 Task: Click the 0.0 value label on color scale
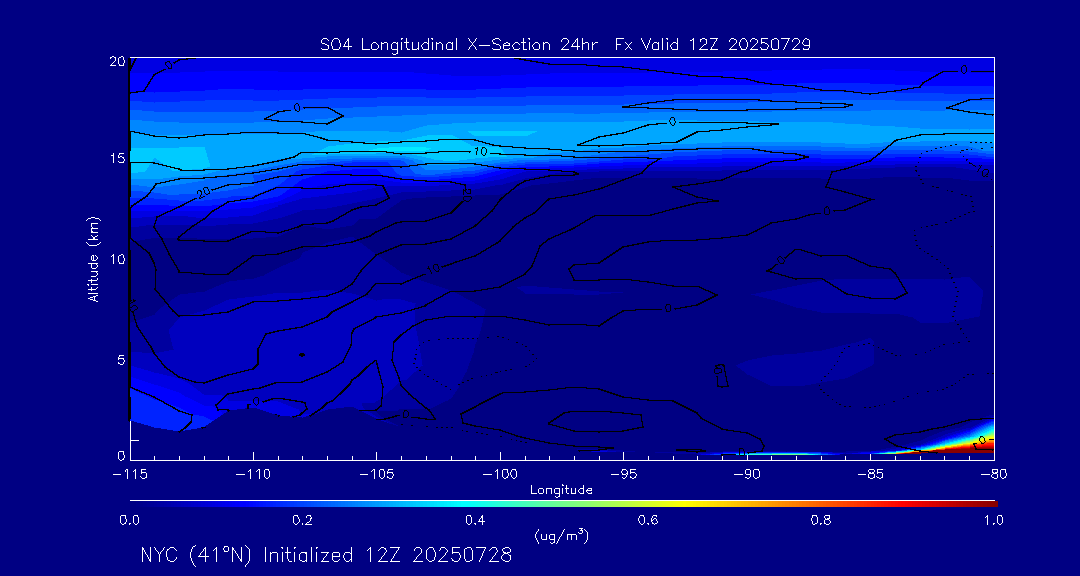coord(130,520)
